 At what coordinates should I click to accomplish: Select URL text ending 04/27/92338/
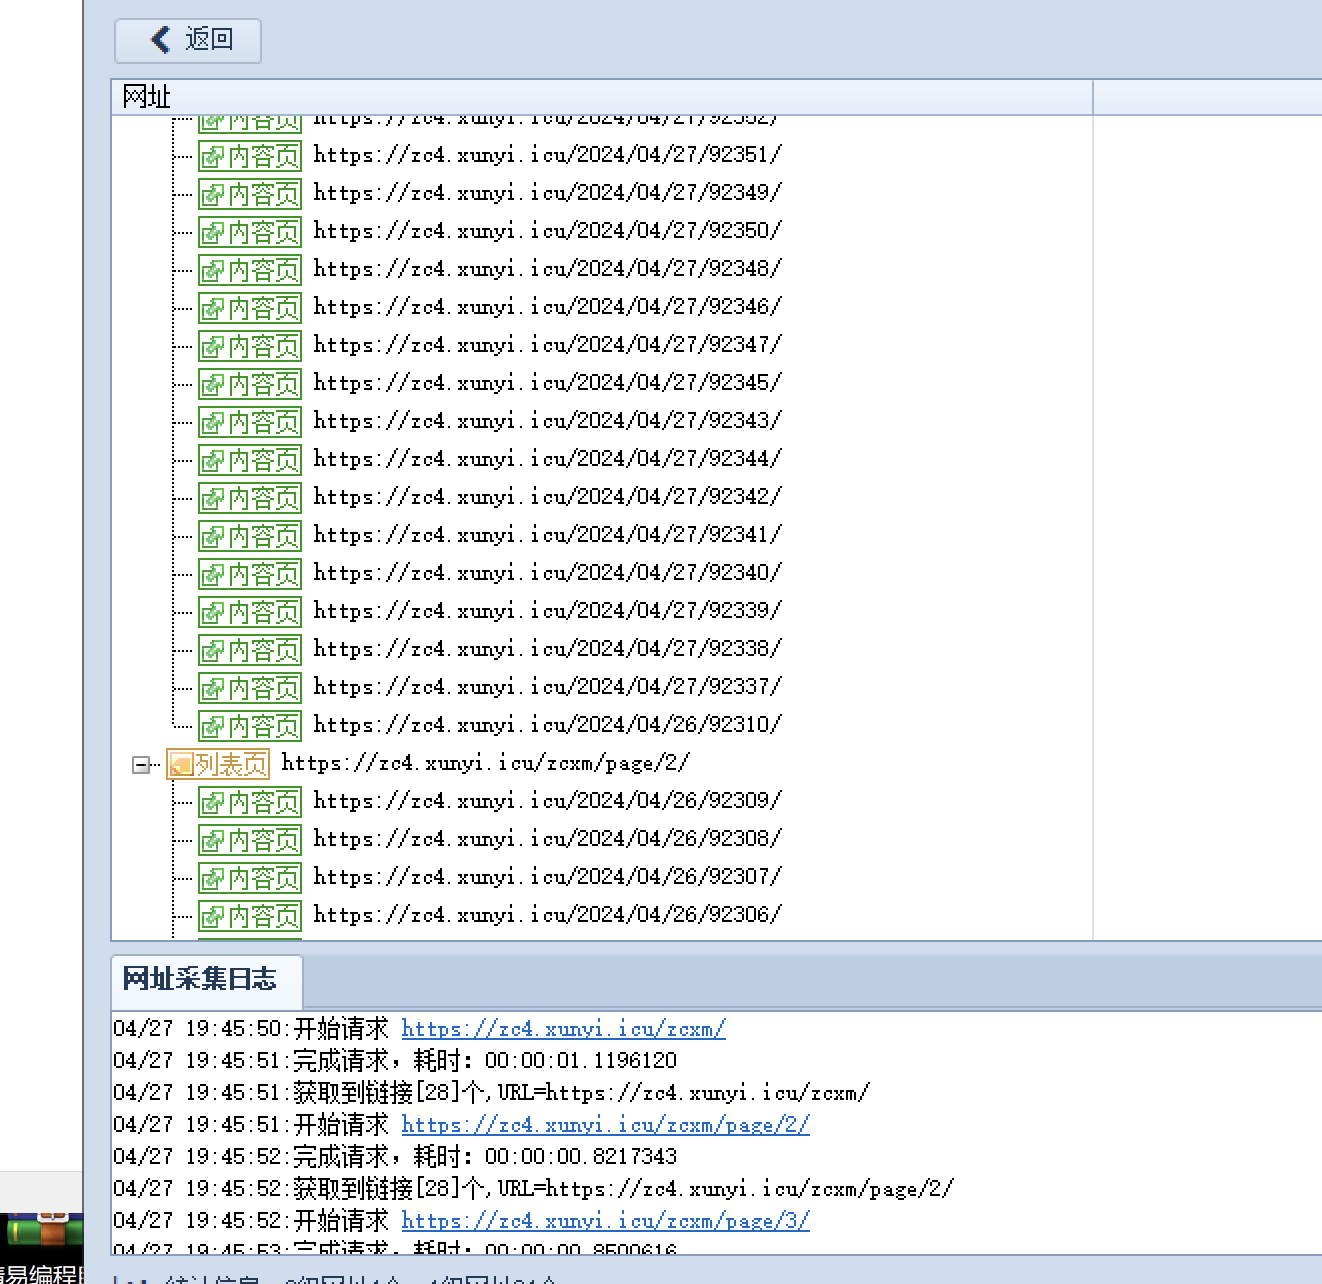coord(547,649)
